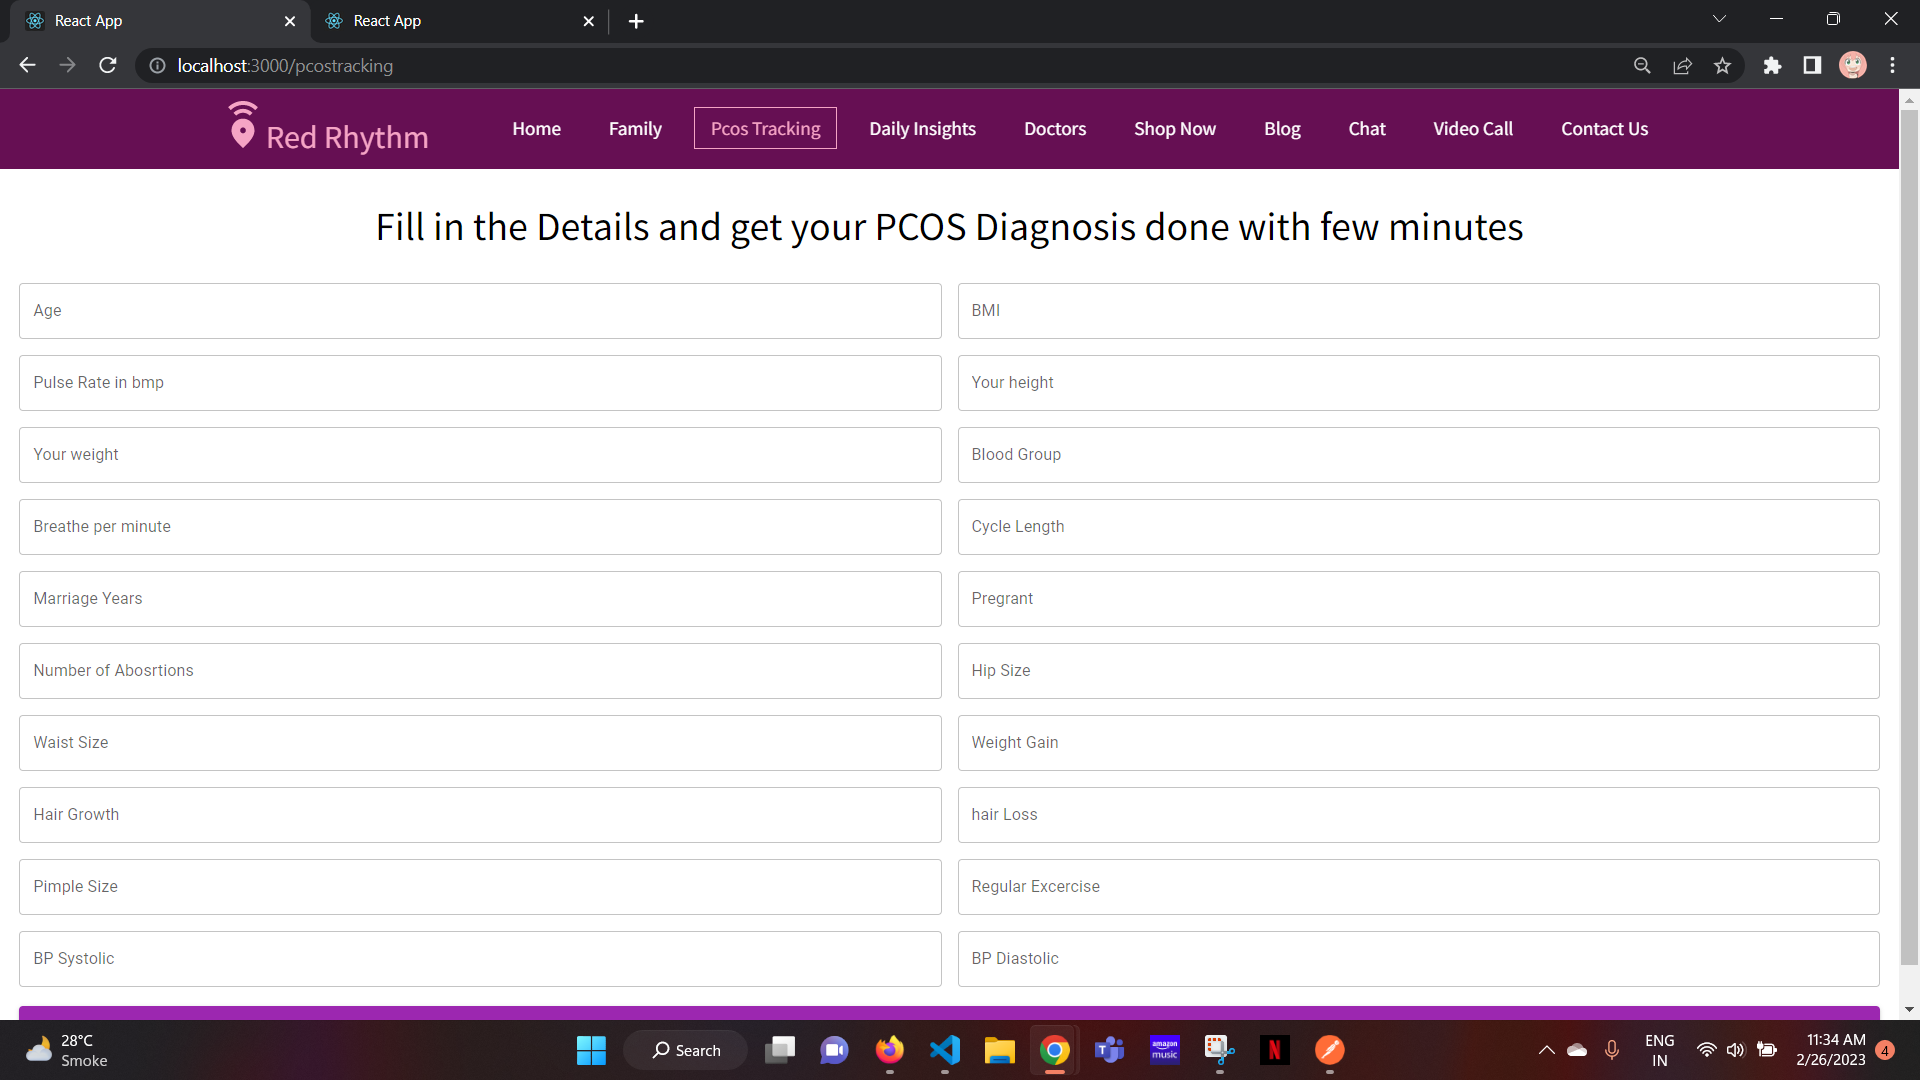
Task: Go to the Doctors page link
Action: 1054,129
